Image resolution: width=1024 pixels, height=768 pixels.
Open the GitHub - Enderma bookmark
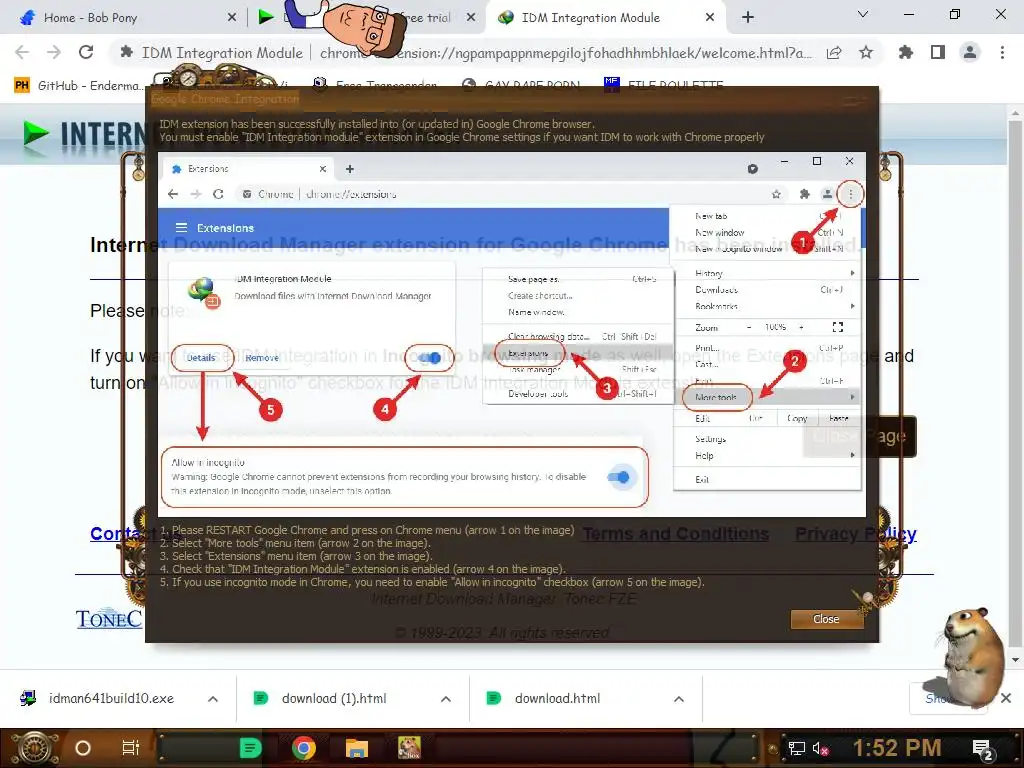78,86
